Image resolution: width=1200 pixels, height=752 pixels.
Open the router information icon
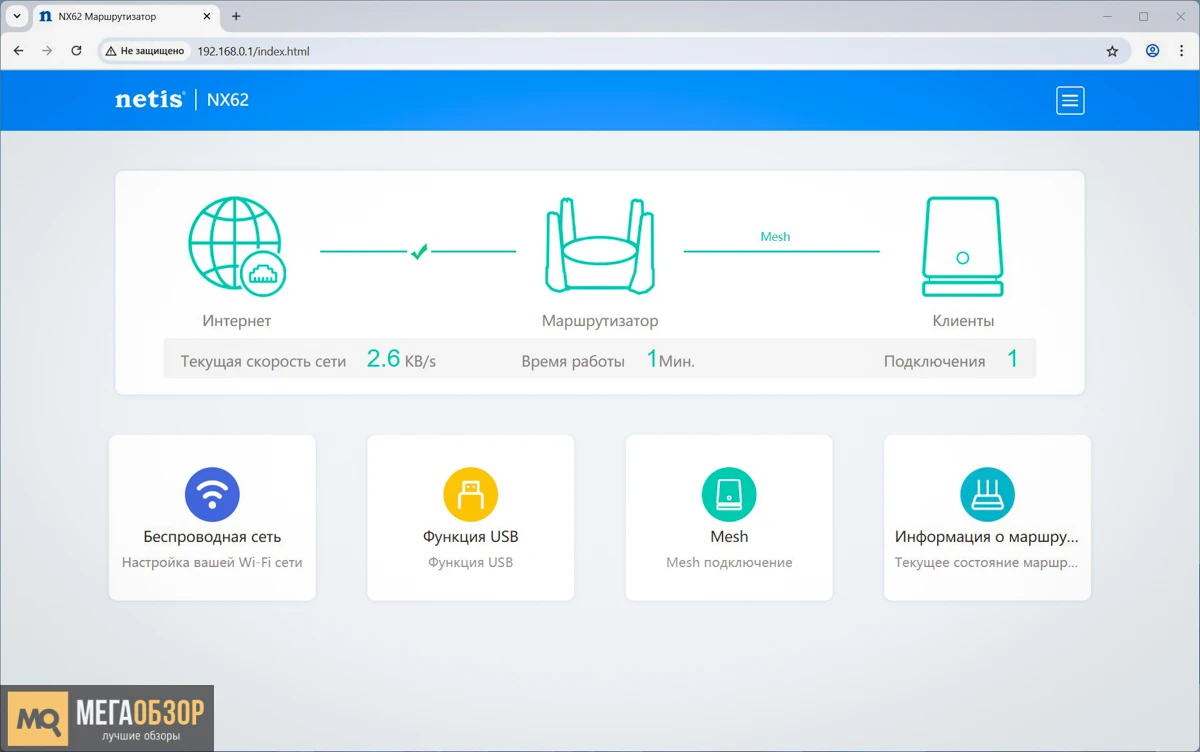987,494
